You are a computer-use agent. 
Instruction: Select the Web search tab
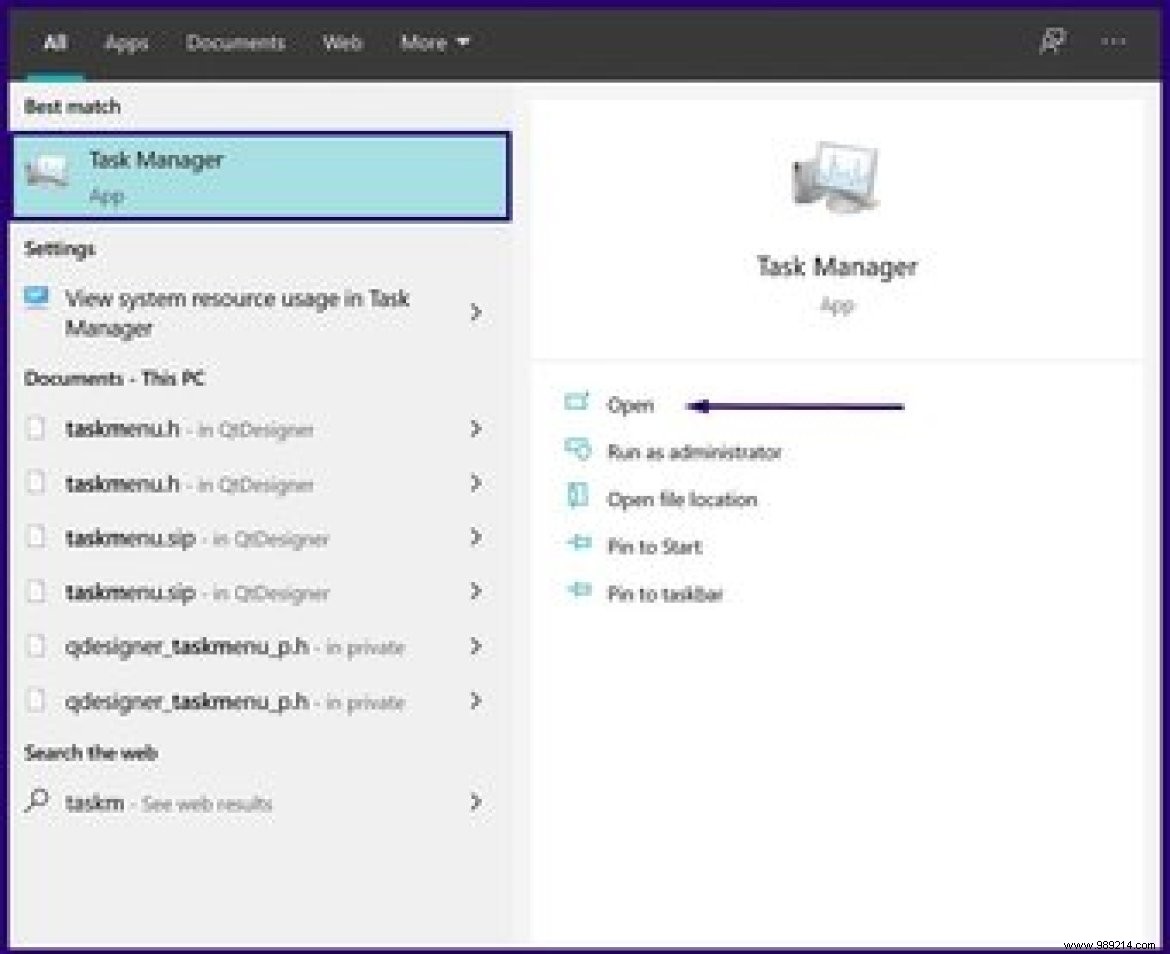[x=342, y=42]
